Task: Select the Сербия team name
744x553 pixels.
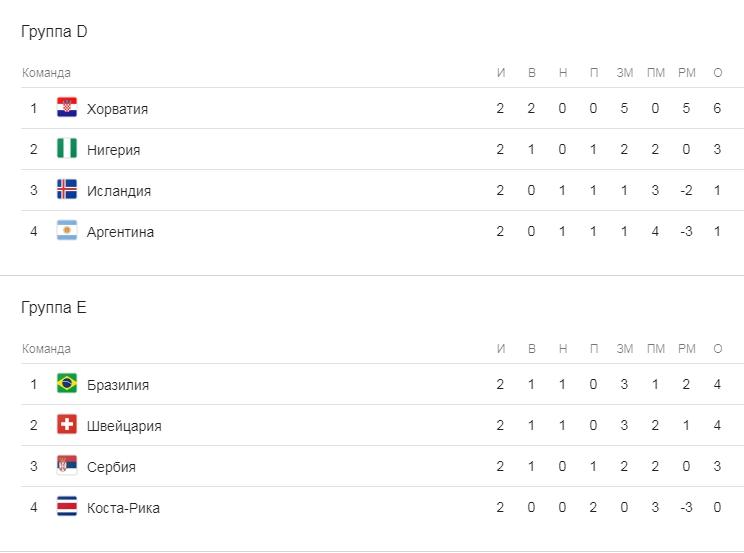Action: coord(111,467)
